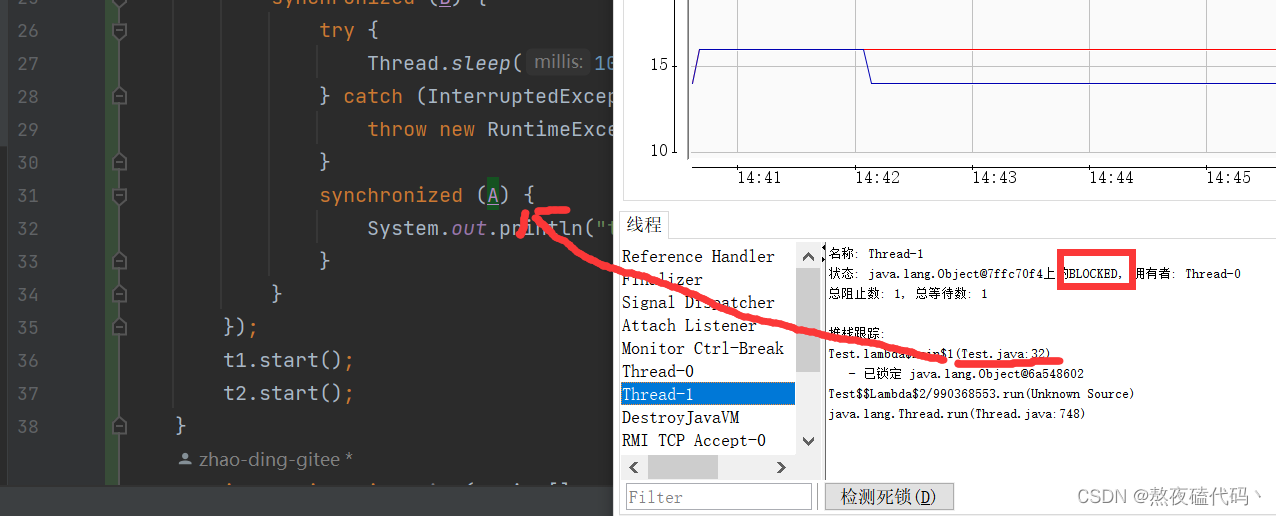This screenshot has width=1276, height=516.
Task: Click line number 27 in the gutter
Action: (28, 63)
